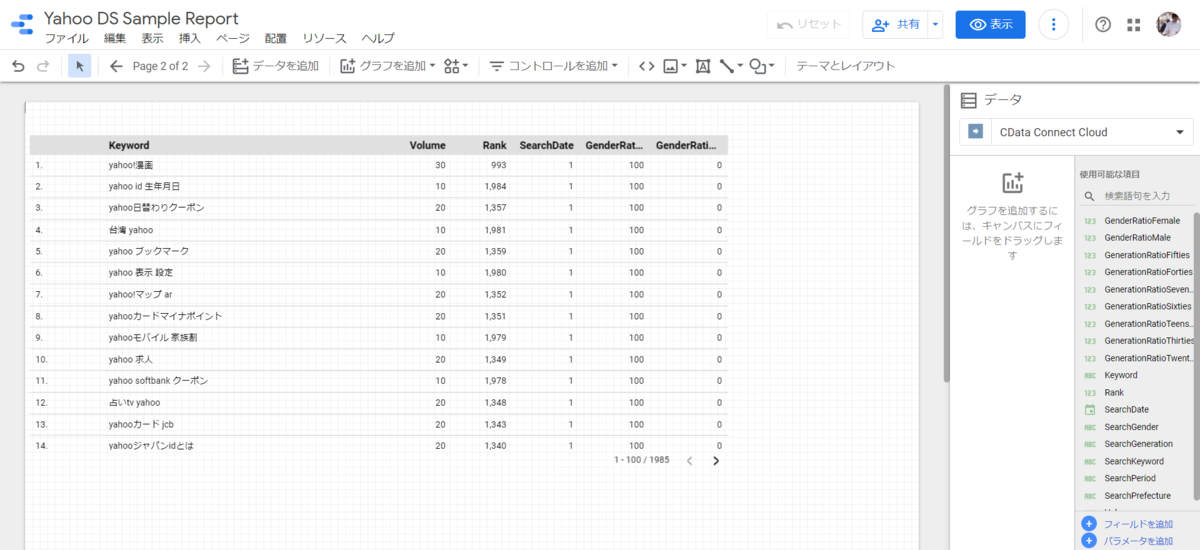Open the ページ menu

233,39
